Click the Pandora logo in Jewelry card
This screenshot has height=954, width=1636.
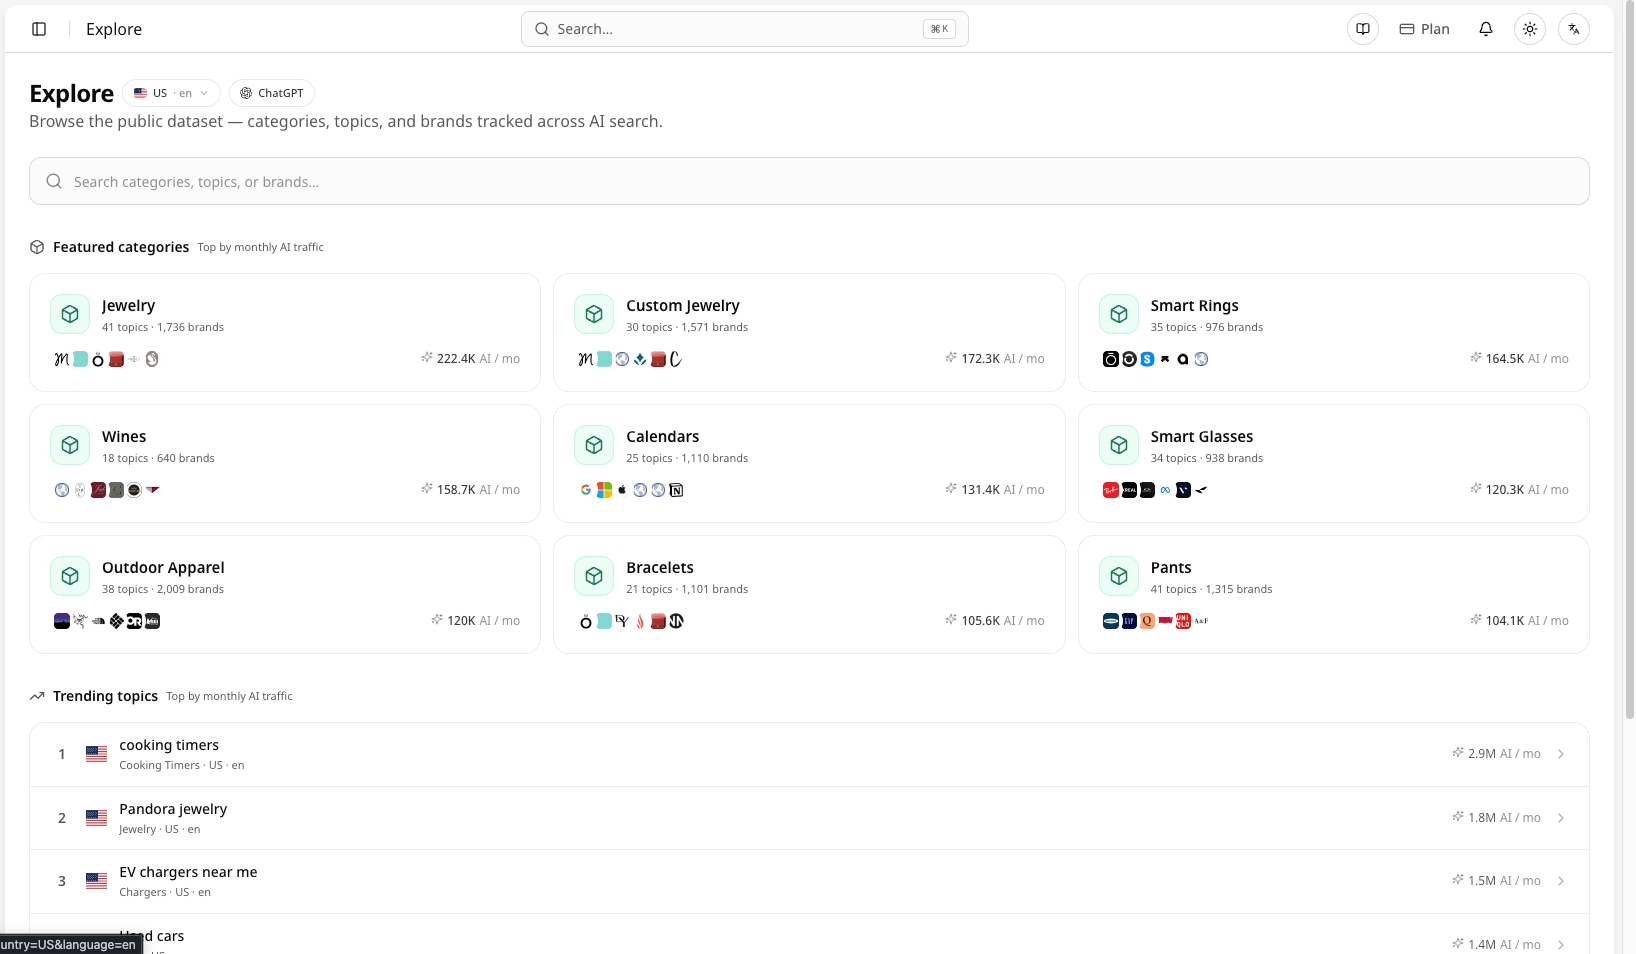98,359
